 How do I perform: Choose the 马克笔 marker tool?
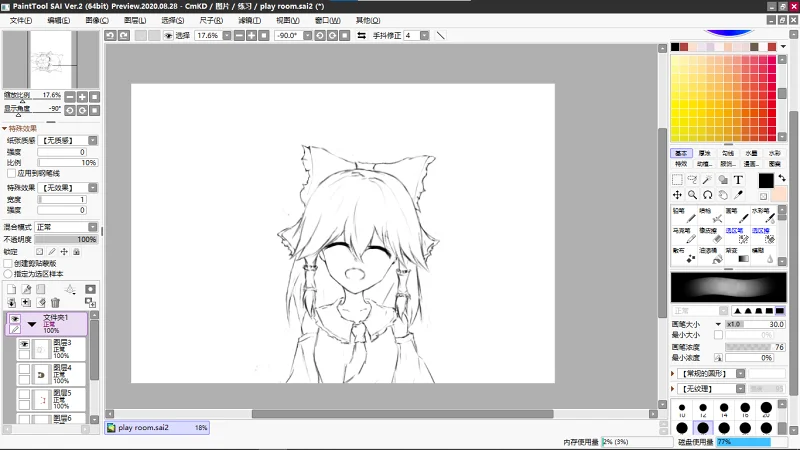[x=684, y=235]
